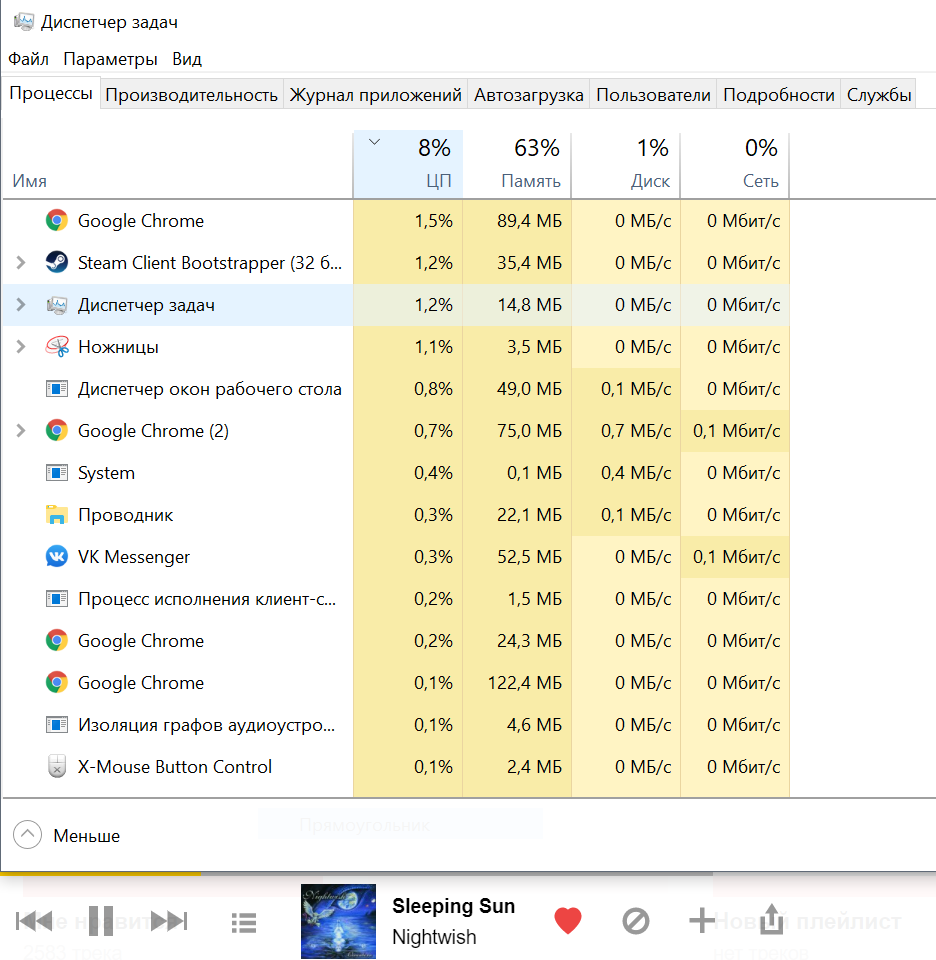
Task: Open the Файл menu
Action: (28, 59)
